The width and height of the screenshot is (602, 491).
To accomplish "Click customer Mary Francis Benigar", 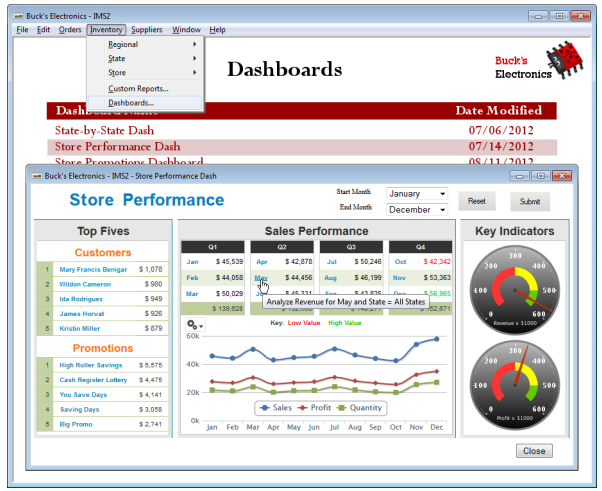I will coord(93,269).
